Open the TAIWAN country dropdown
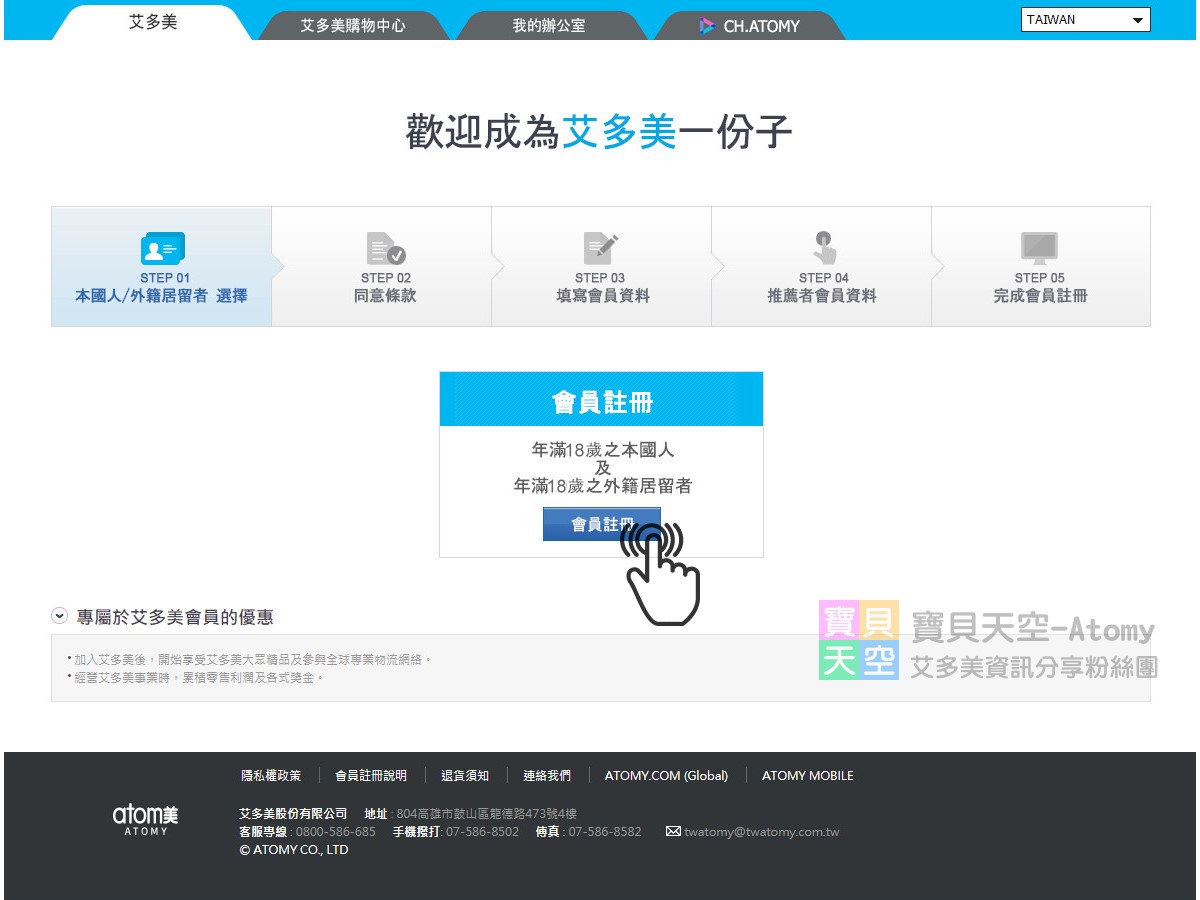1200x900 pixels. (x=1086, y=20)
